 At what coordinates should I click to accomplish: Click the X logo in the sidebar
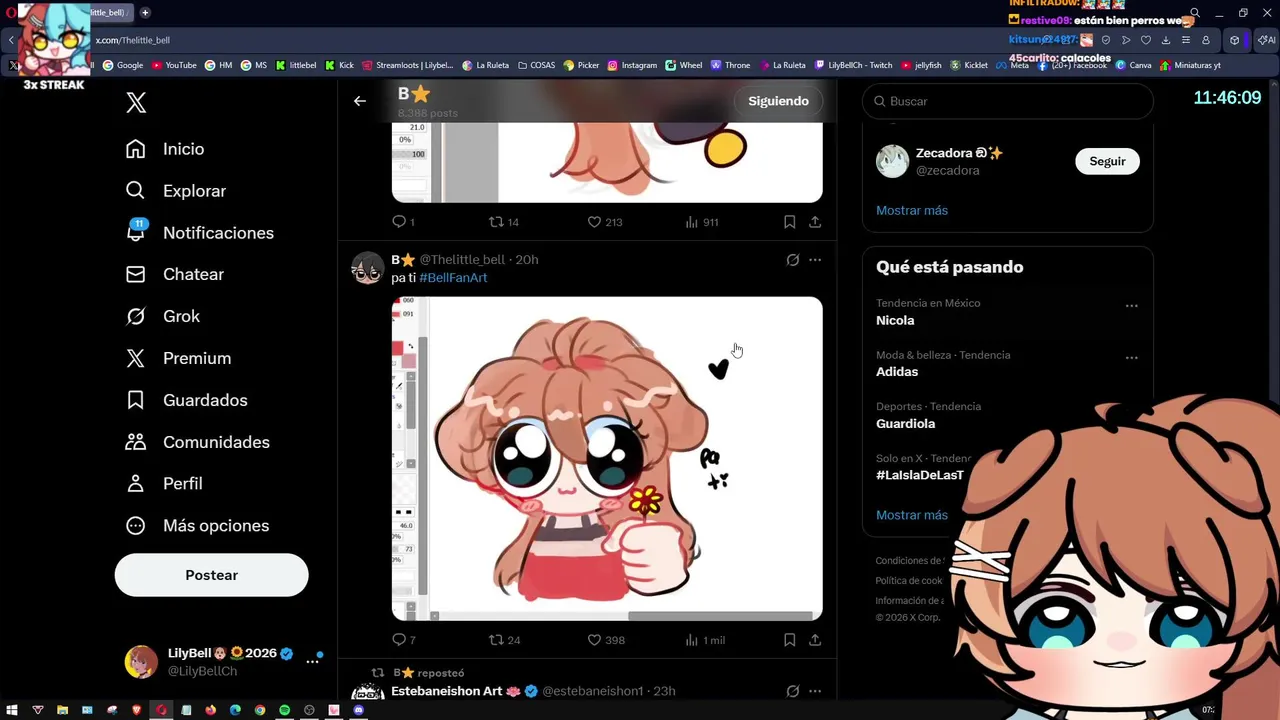(136, 102)
